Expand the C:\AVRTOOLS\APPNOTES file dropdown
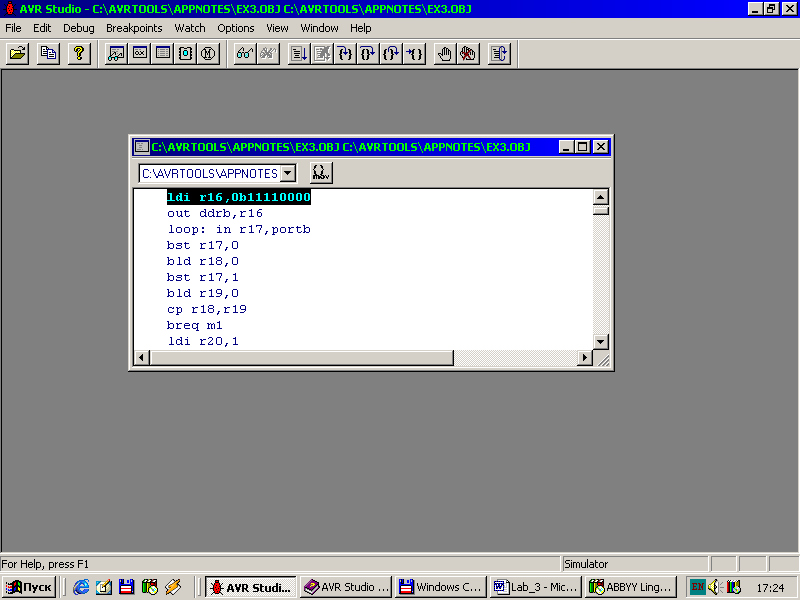Viewport: 800px width, 600px height. coord(288,173)
